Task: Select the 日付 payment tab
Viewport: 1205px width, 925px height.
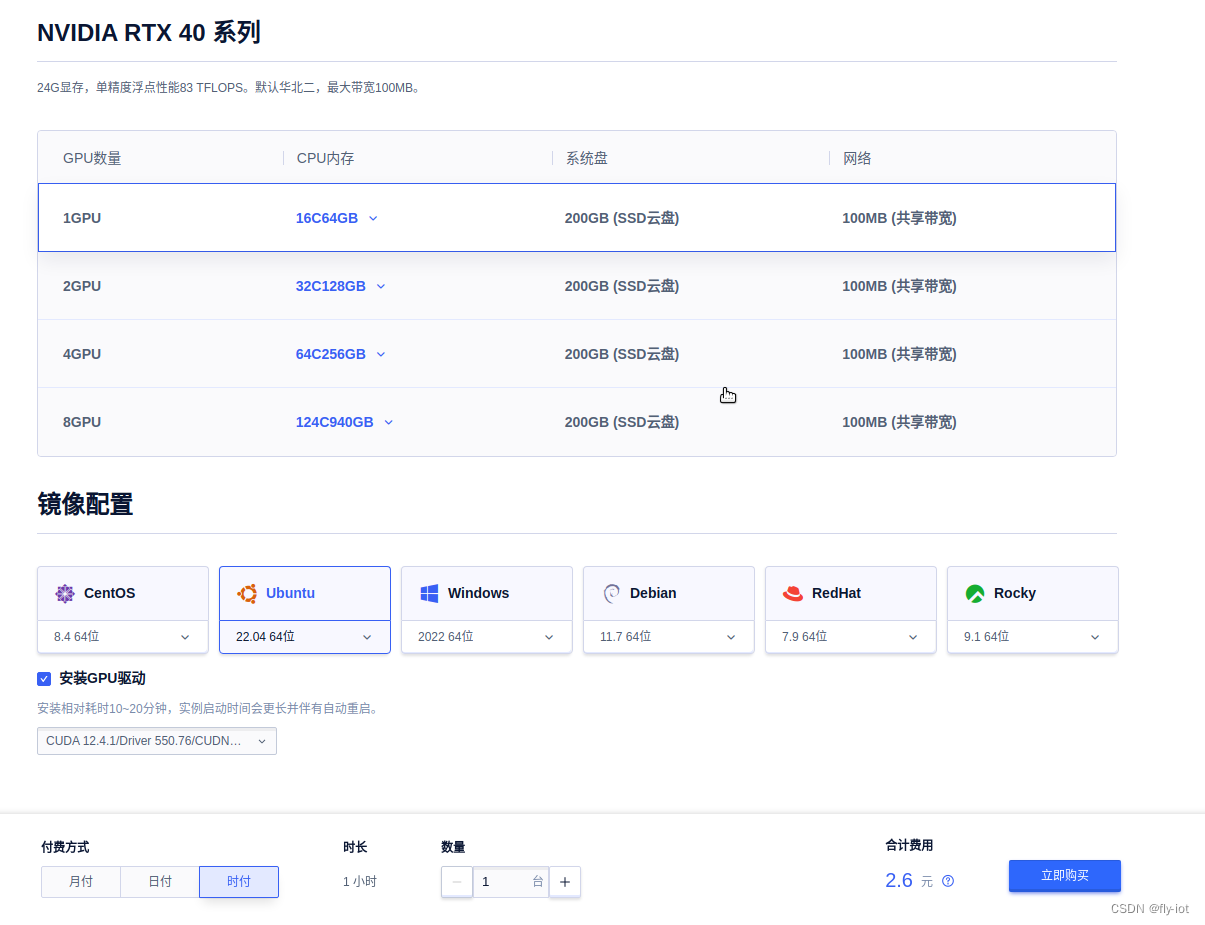Action: (x=159, y=881)
